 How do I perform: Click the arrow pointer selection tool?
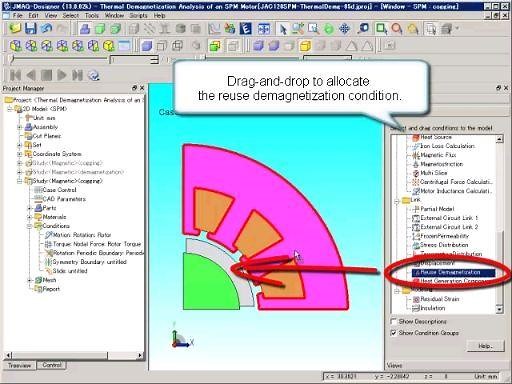pos(283,29)
